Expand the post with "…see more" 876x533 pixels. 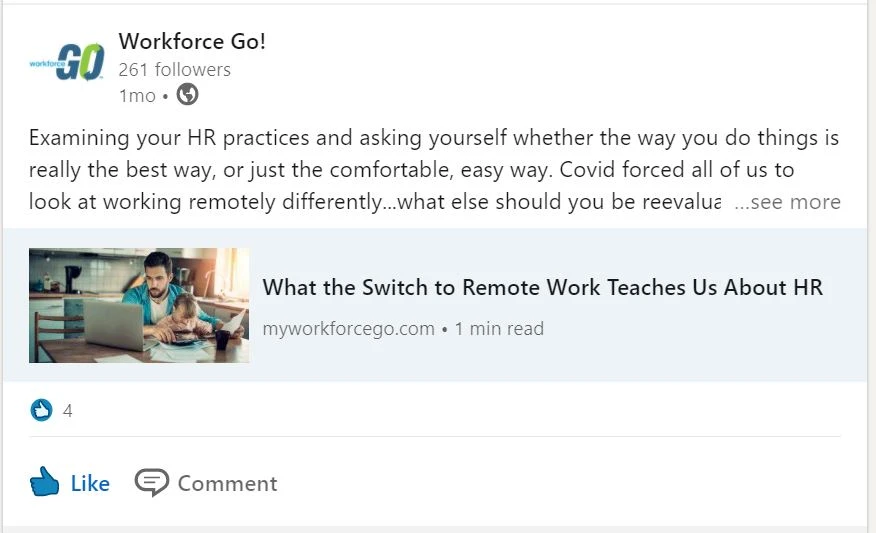pyautogui.click(x=787, y=202)
